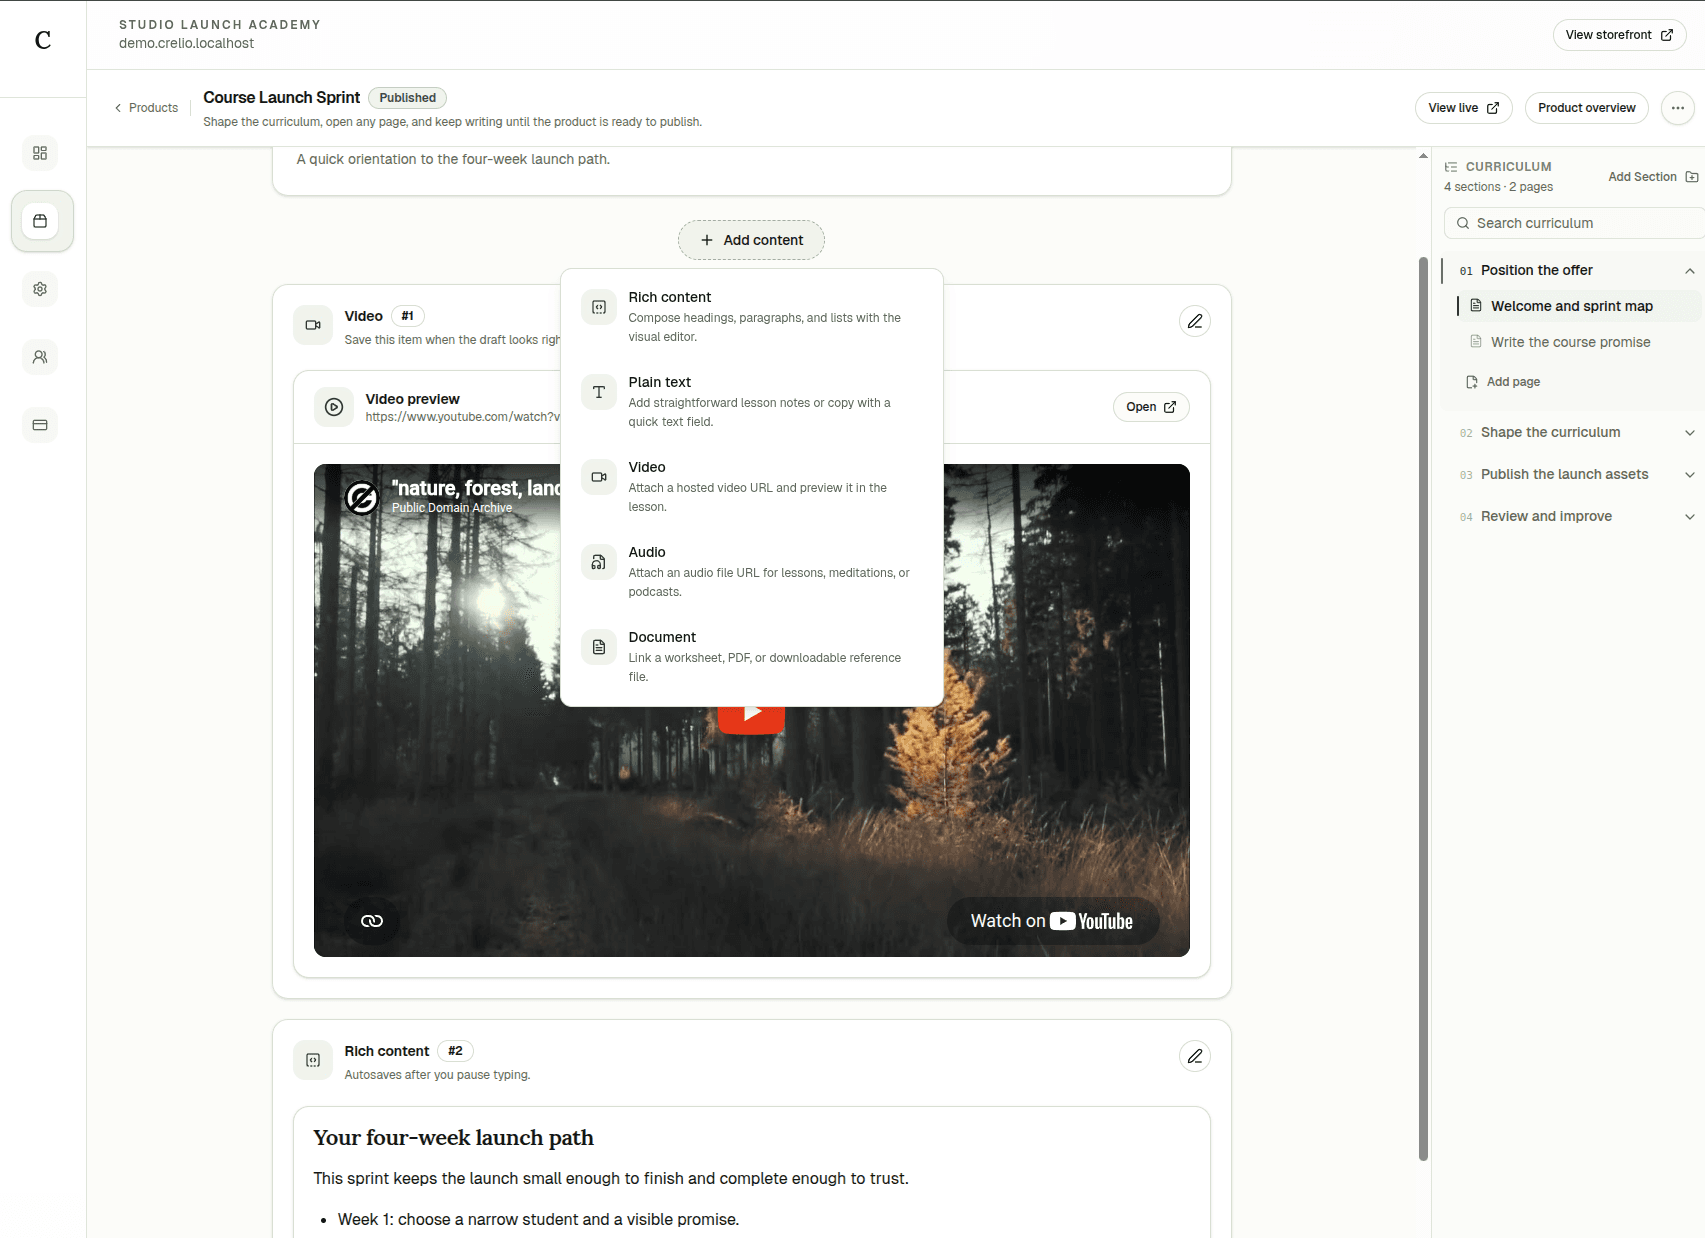Open the Product overview
This screenshot has height=1238, width=1705.
tap(1586, 108)
